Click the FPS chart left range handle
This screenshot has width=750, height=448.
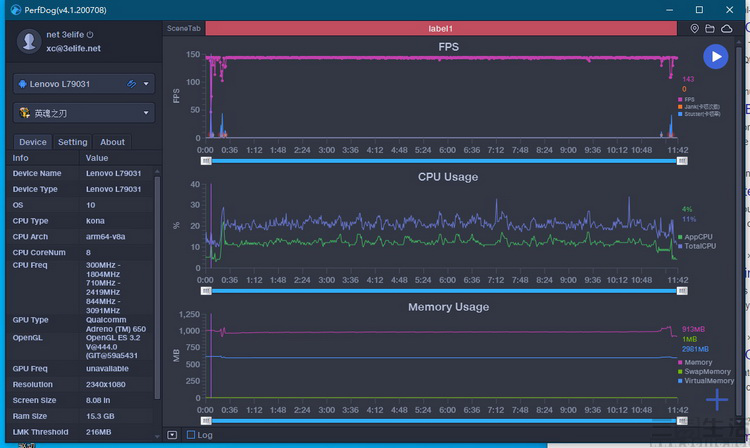tap(206, 161)
